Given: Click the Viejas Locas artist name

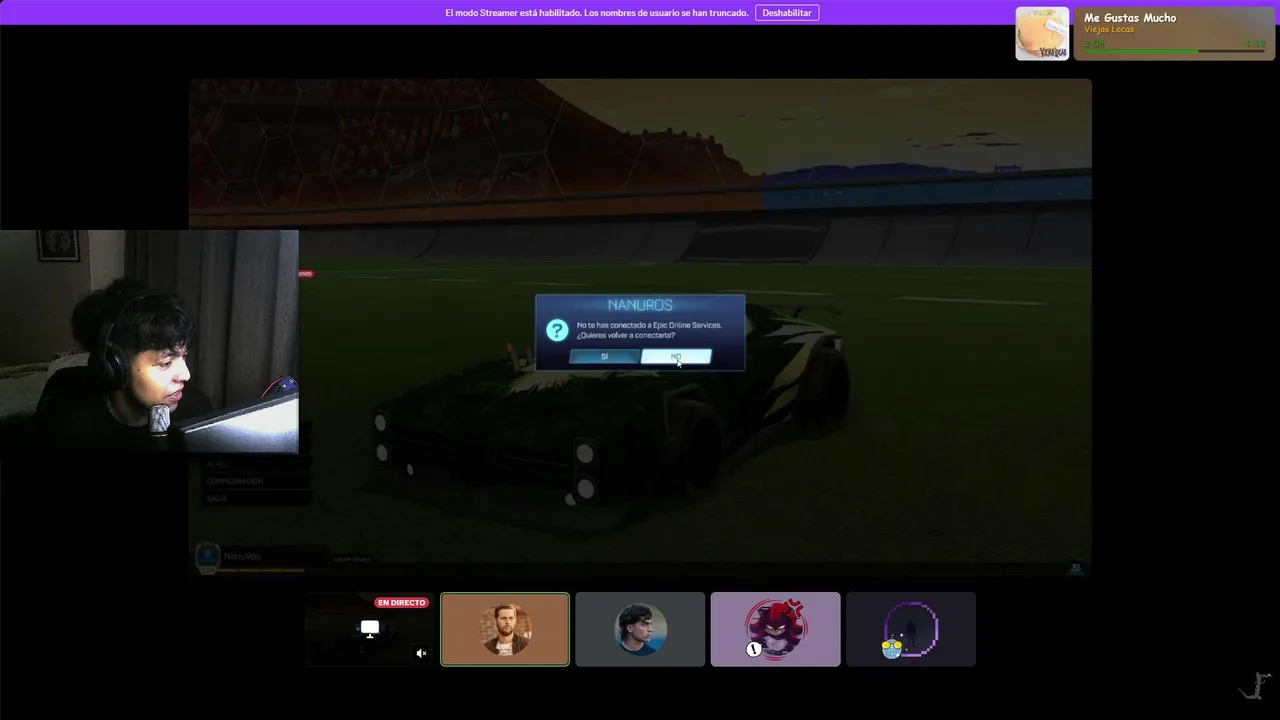Looking at the screenshot, I should pos(1109,30).
